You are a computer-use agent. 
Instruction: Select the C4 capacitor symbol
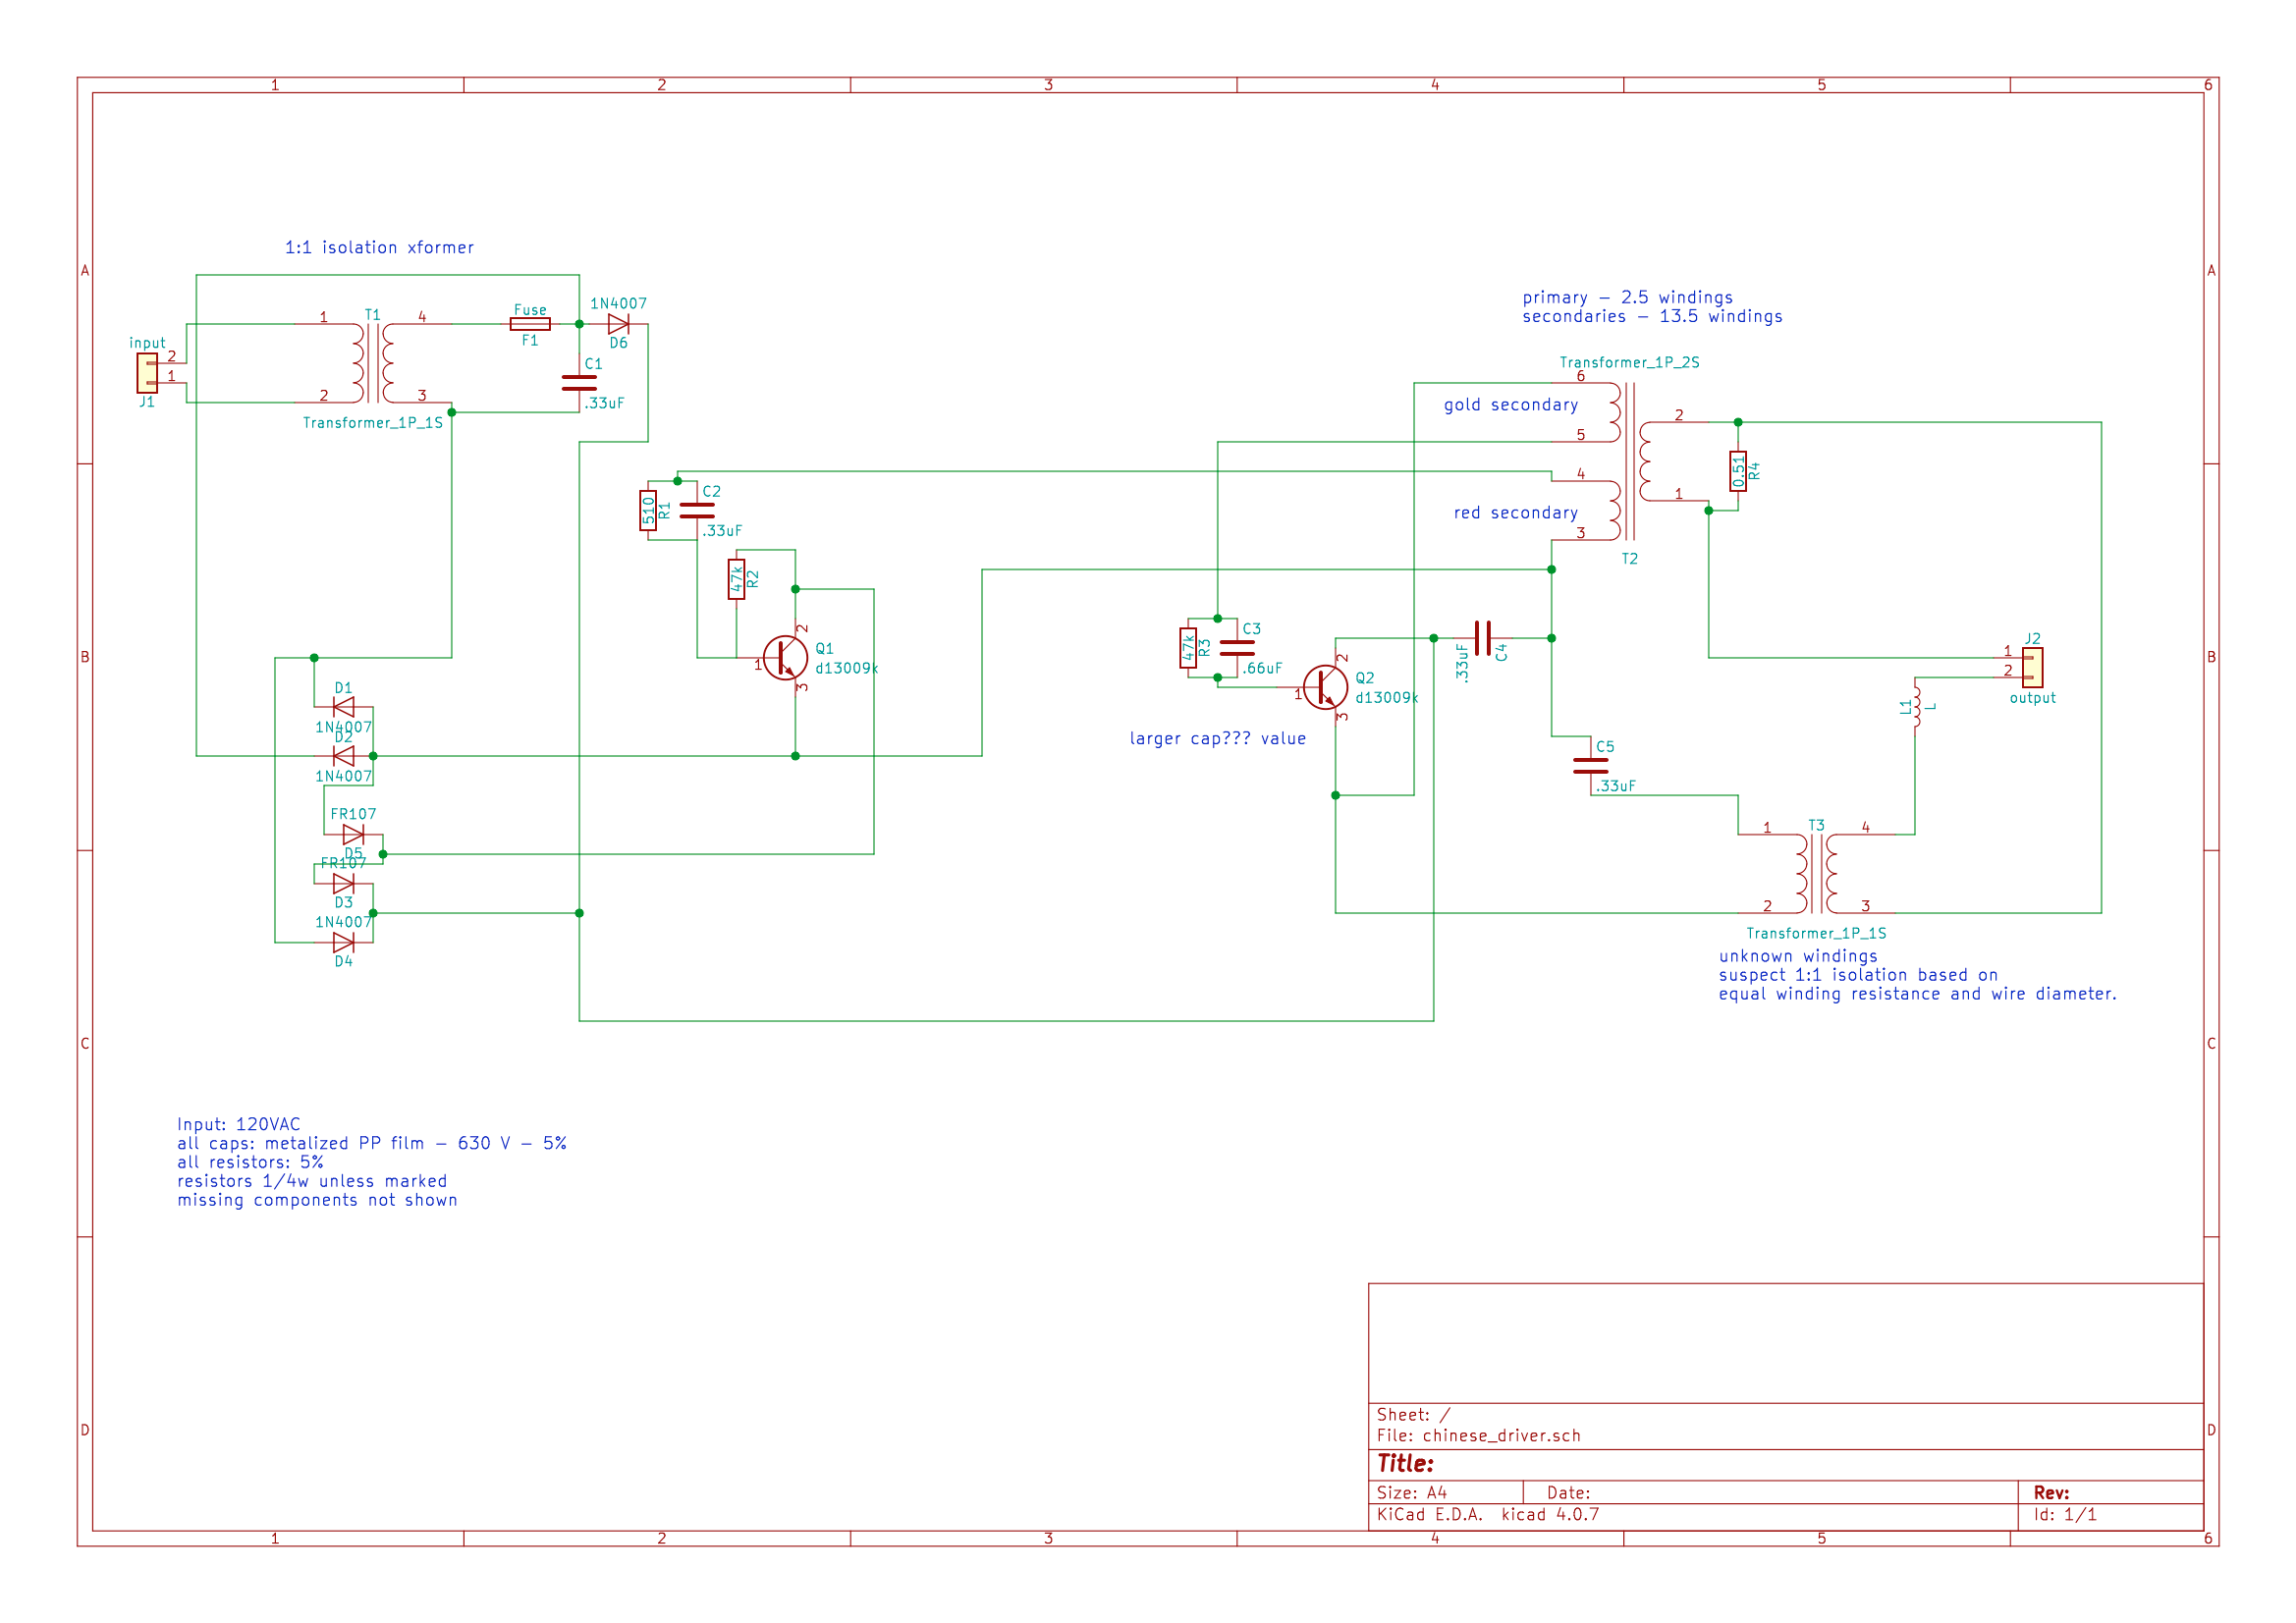pos(1483,638)
